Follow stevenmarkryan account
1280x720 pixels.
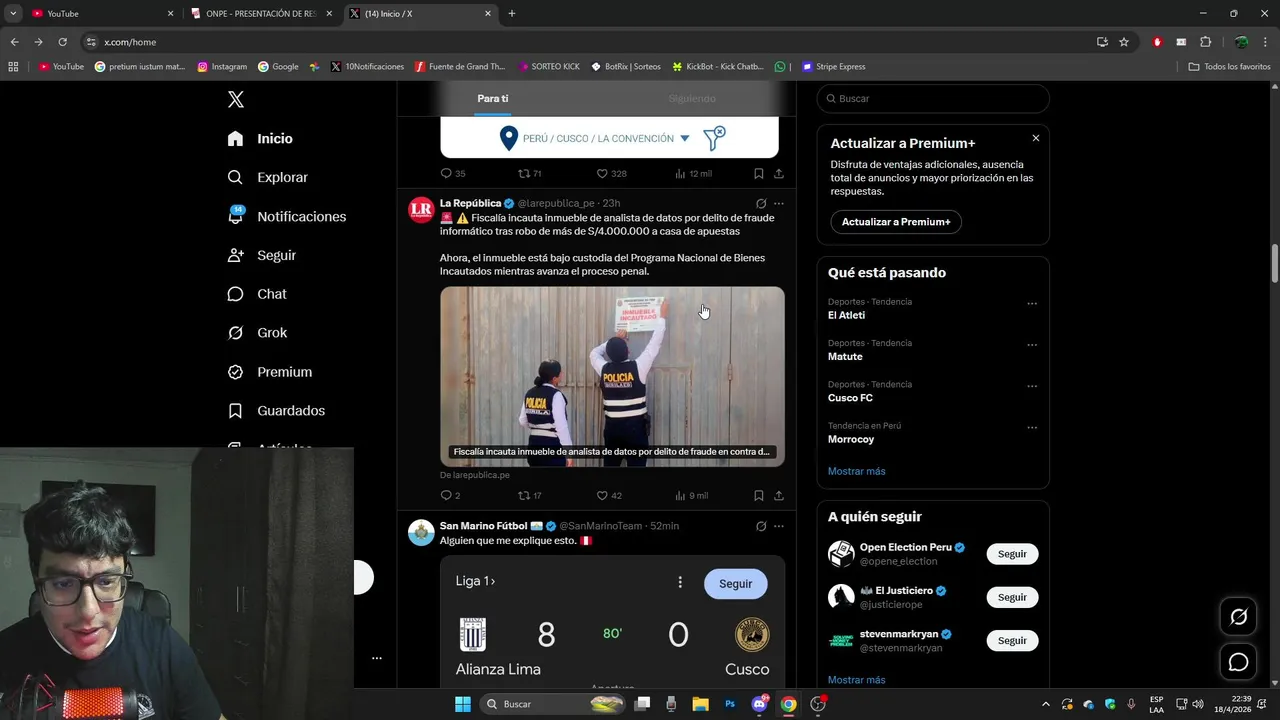[x=1012, y=640]
